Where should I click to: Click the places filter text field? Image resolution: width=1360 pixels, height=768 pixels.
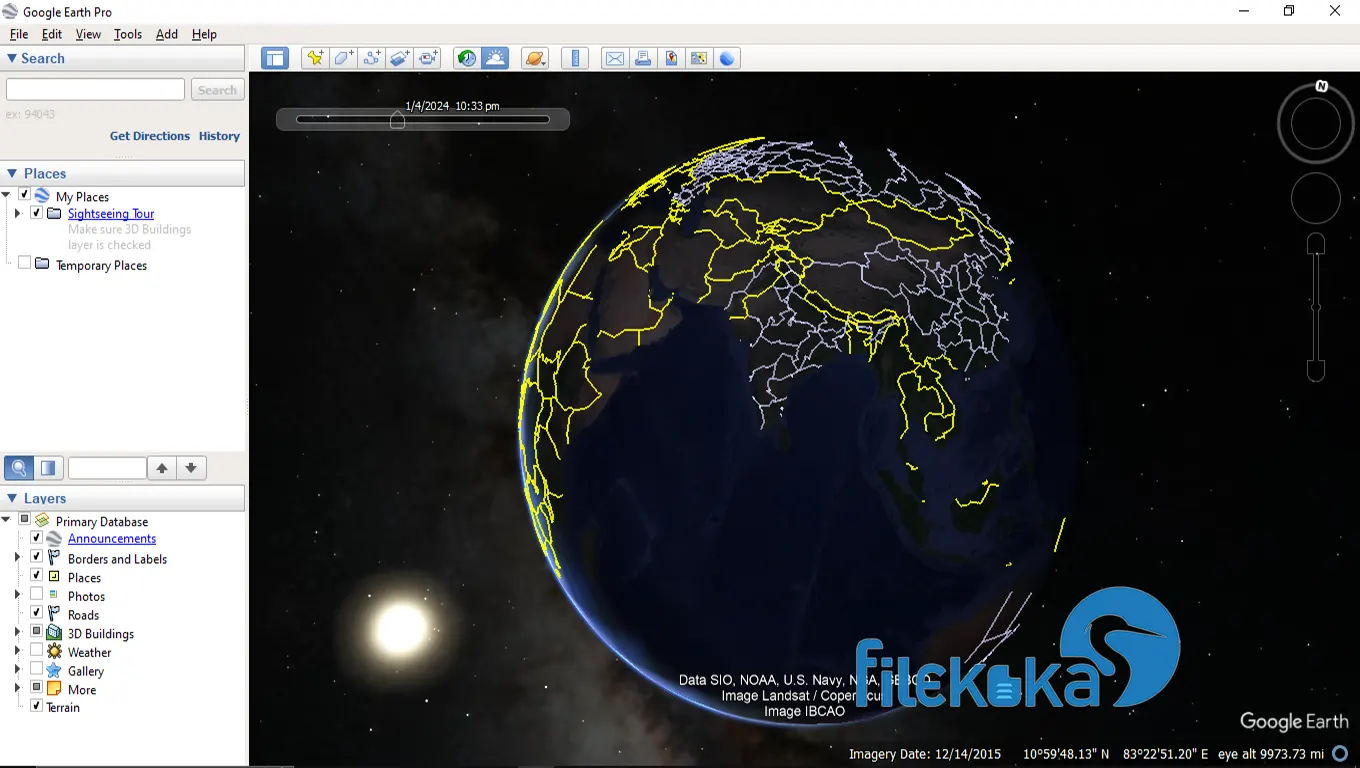107,467
